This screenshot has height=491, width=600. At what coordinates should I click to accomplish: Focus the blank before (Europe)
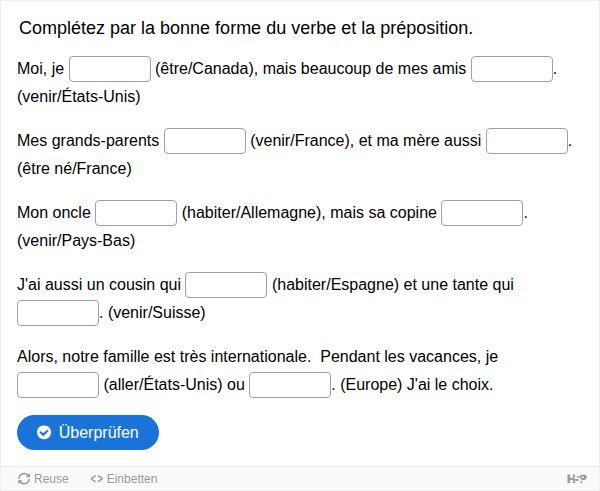tap(290, 385)
